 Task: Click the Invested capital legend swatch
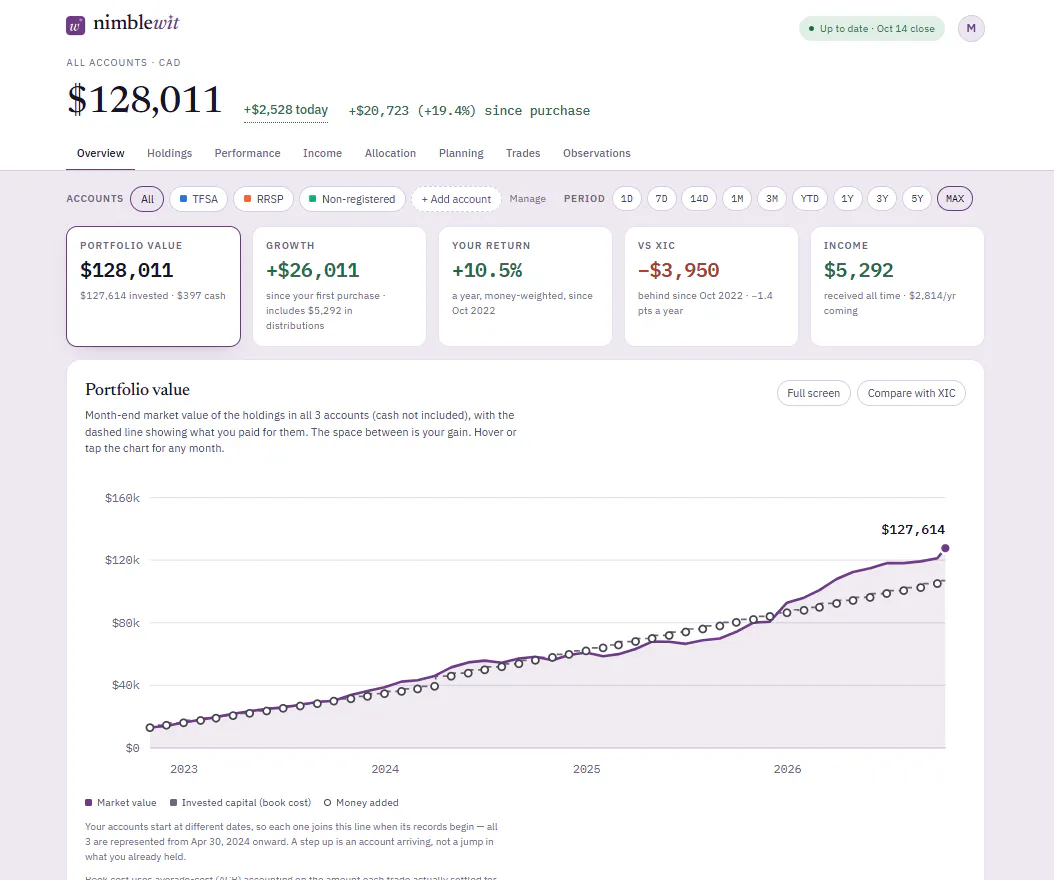pyautogui.click(x=173, y=803)
